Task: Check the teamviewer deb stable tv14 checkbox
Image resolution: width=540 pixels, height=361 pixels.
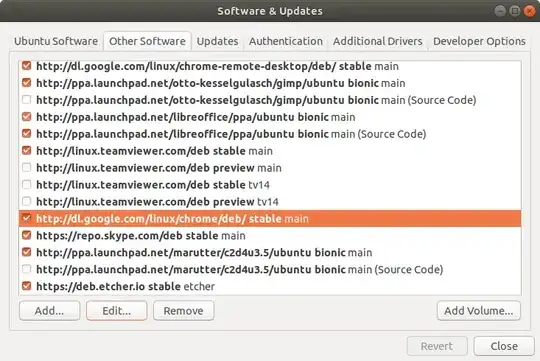Action: 27,184
